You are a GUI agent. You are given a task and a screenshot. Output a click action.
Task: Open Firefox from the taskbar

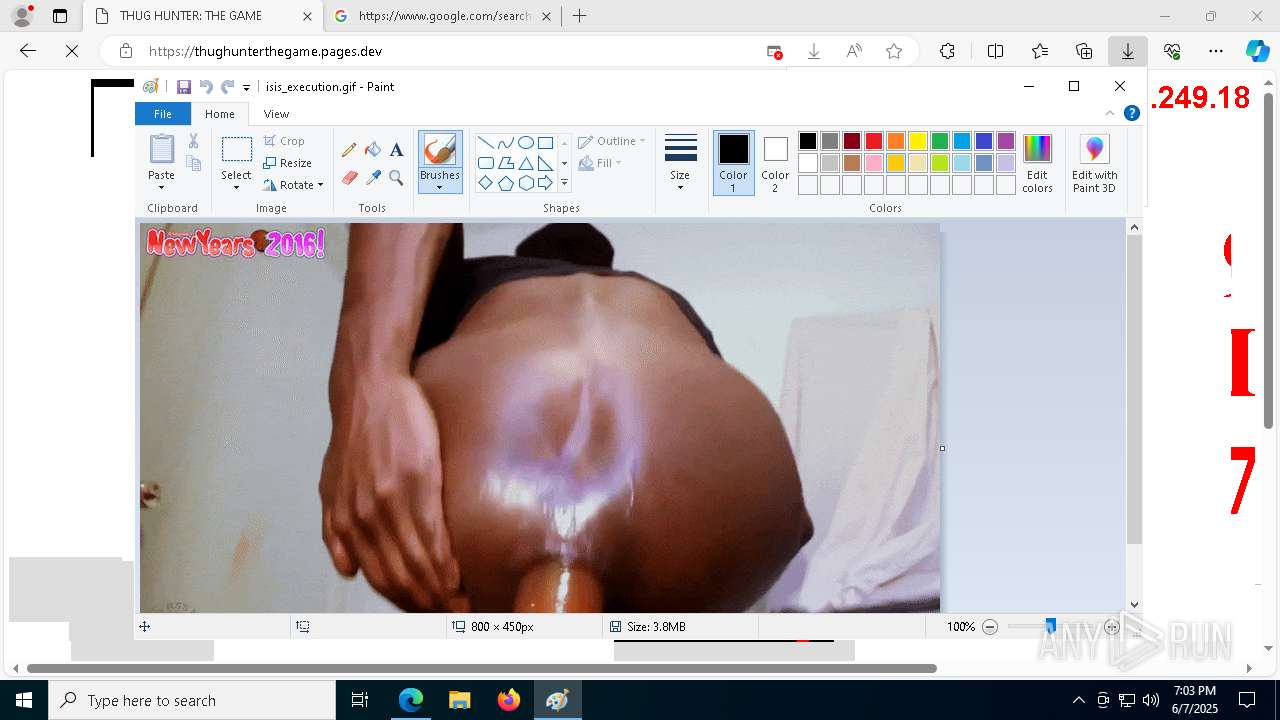coord(509,700)
